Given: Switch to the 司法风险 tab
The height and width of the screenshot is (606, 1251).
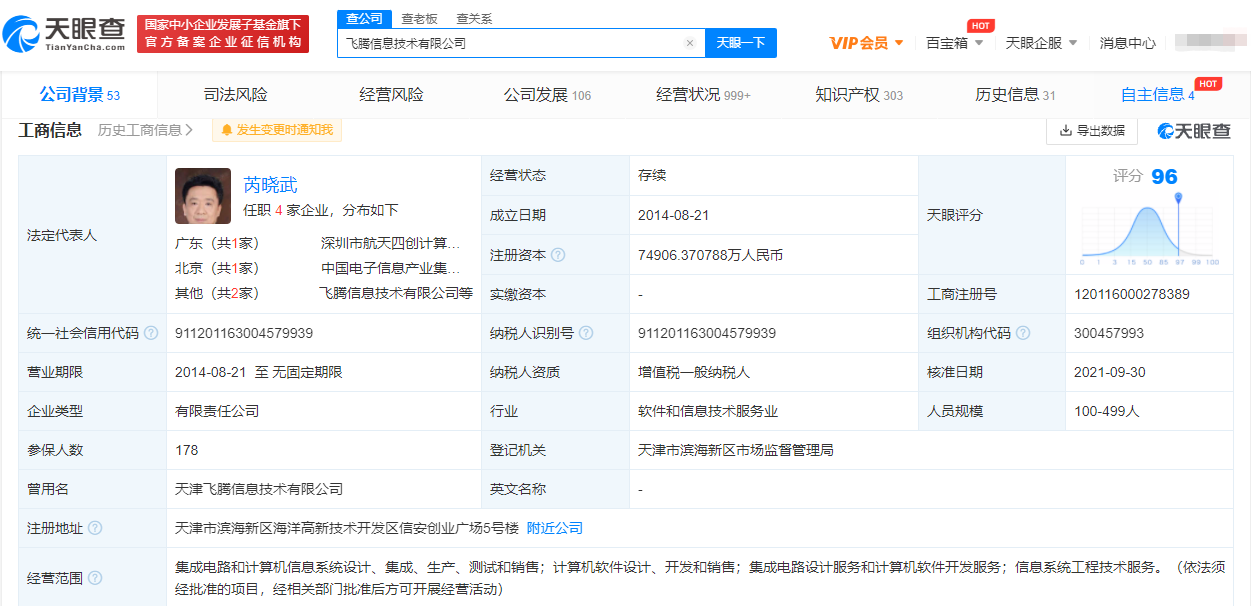Looking at the screenshot, I should coord(235,95).
